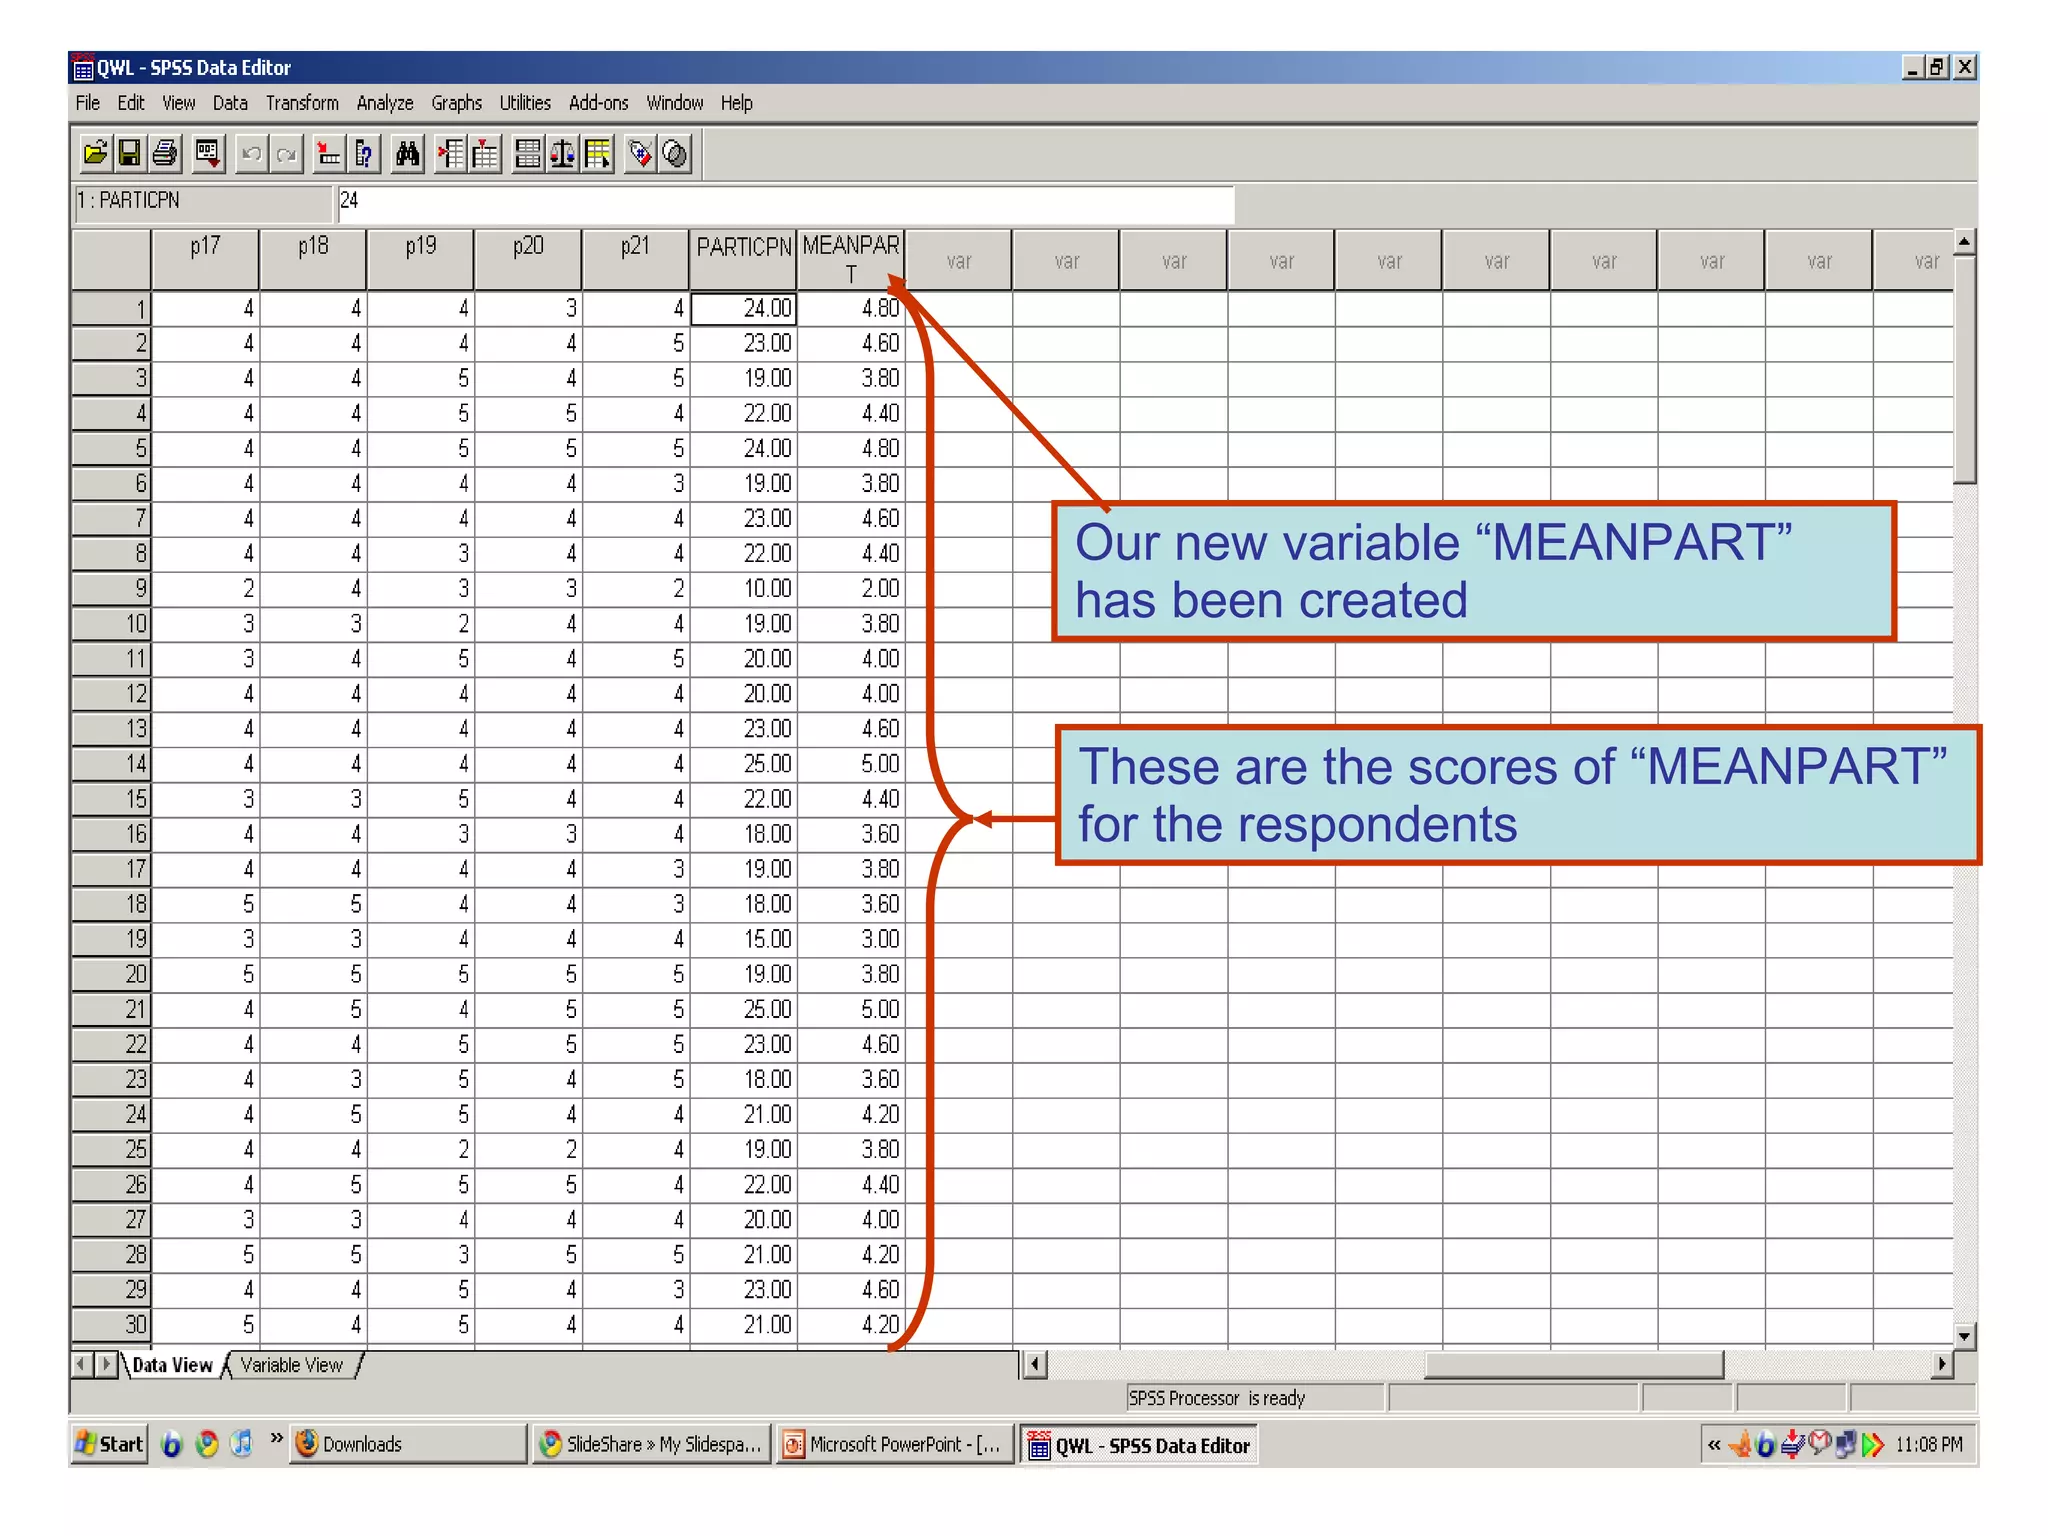
Task: Open the Data menu
Action: click(x=230, y=103)
